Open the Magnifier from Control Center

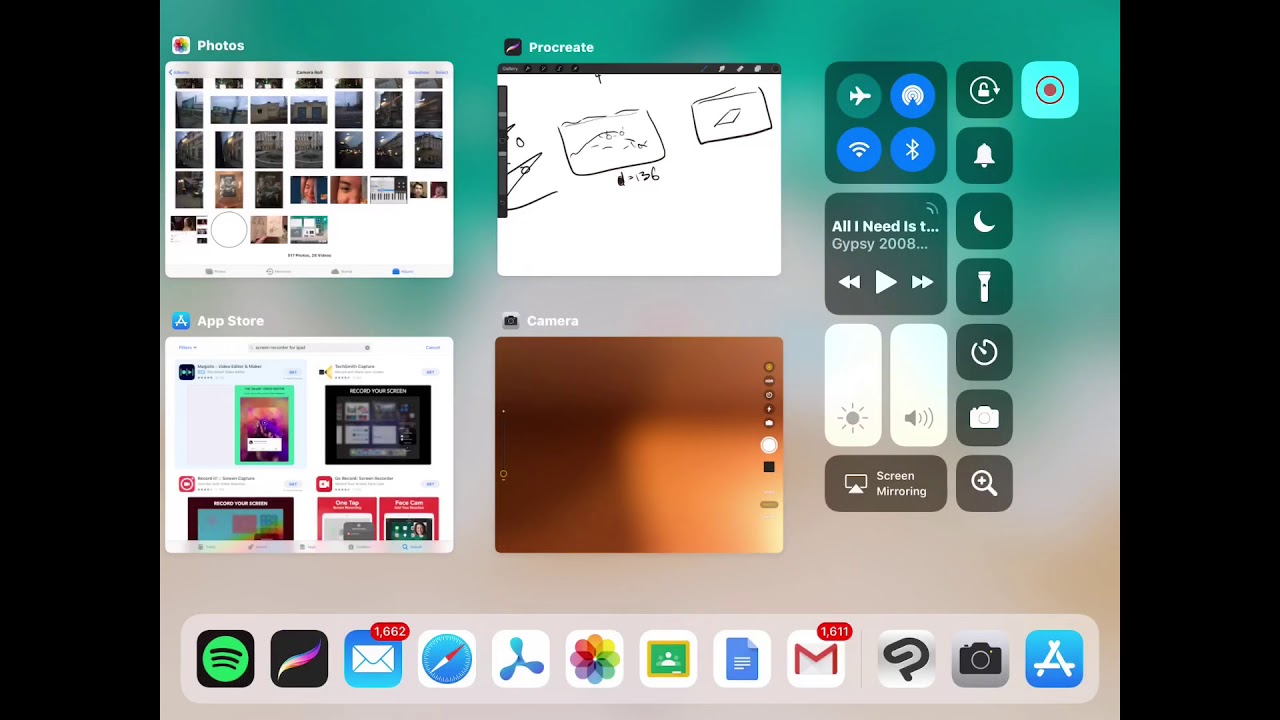[x=984, y=484]
